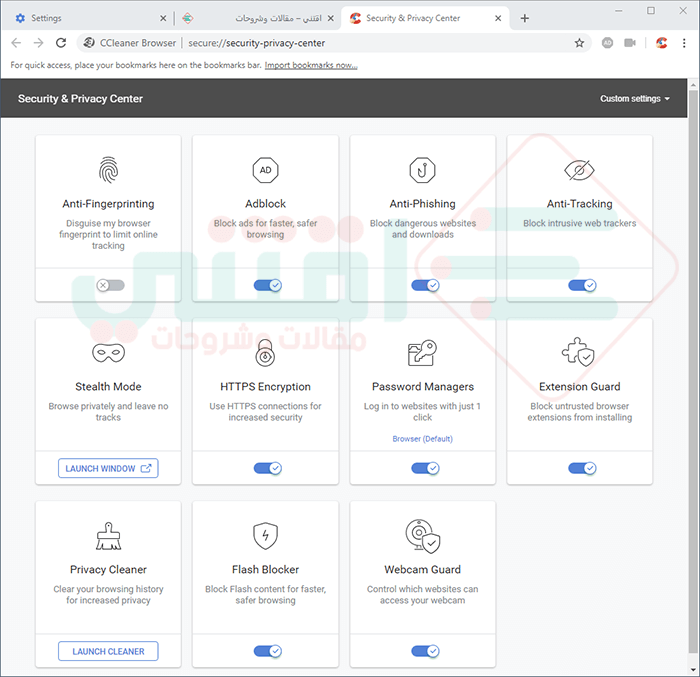The height and width of the screenshot is (677, 700).
Task: Click the Security & Privacy Center heading
Action: tap(80, 99)
